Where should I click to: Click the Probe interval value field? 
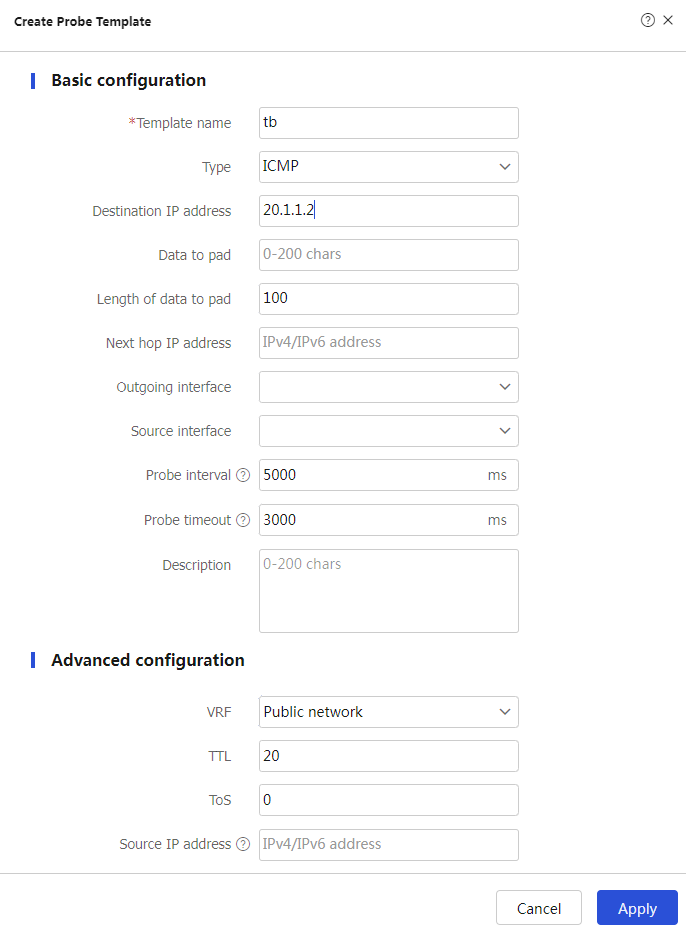pyautogui.click(x=389, y=475)
